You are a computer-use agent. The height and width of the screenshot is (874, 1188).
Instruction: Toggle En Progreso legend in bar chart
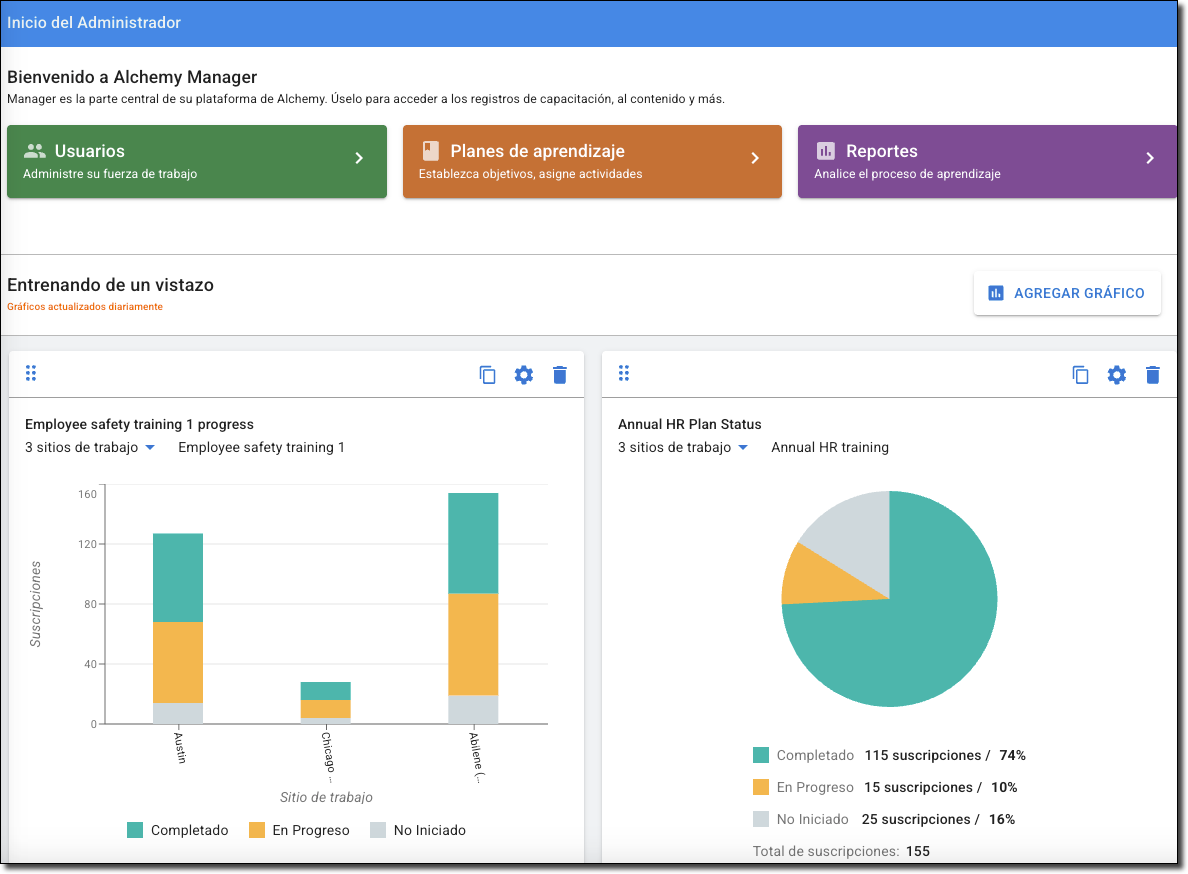pos(299,830)
